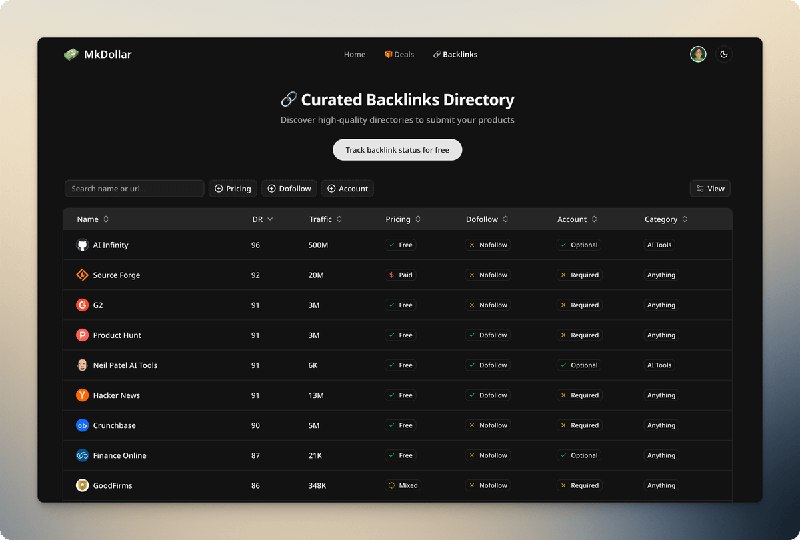Viewport: 800px width, 540px height.
Task: Open the Account filter dropdown
Action: (347, 188)
